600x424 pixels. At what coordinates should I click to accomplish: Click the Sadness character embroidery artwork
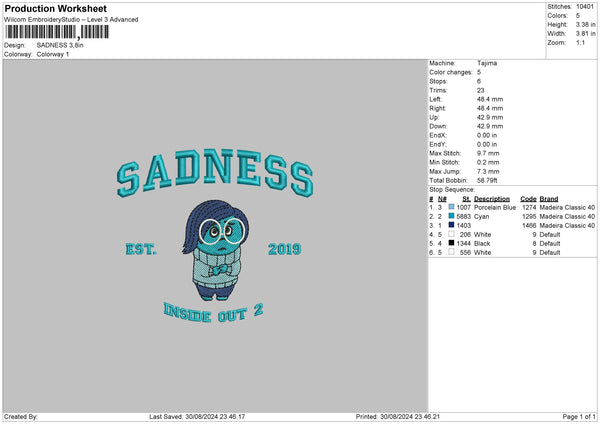pyautogui.click(x=215, y=250)
